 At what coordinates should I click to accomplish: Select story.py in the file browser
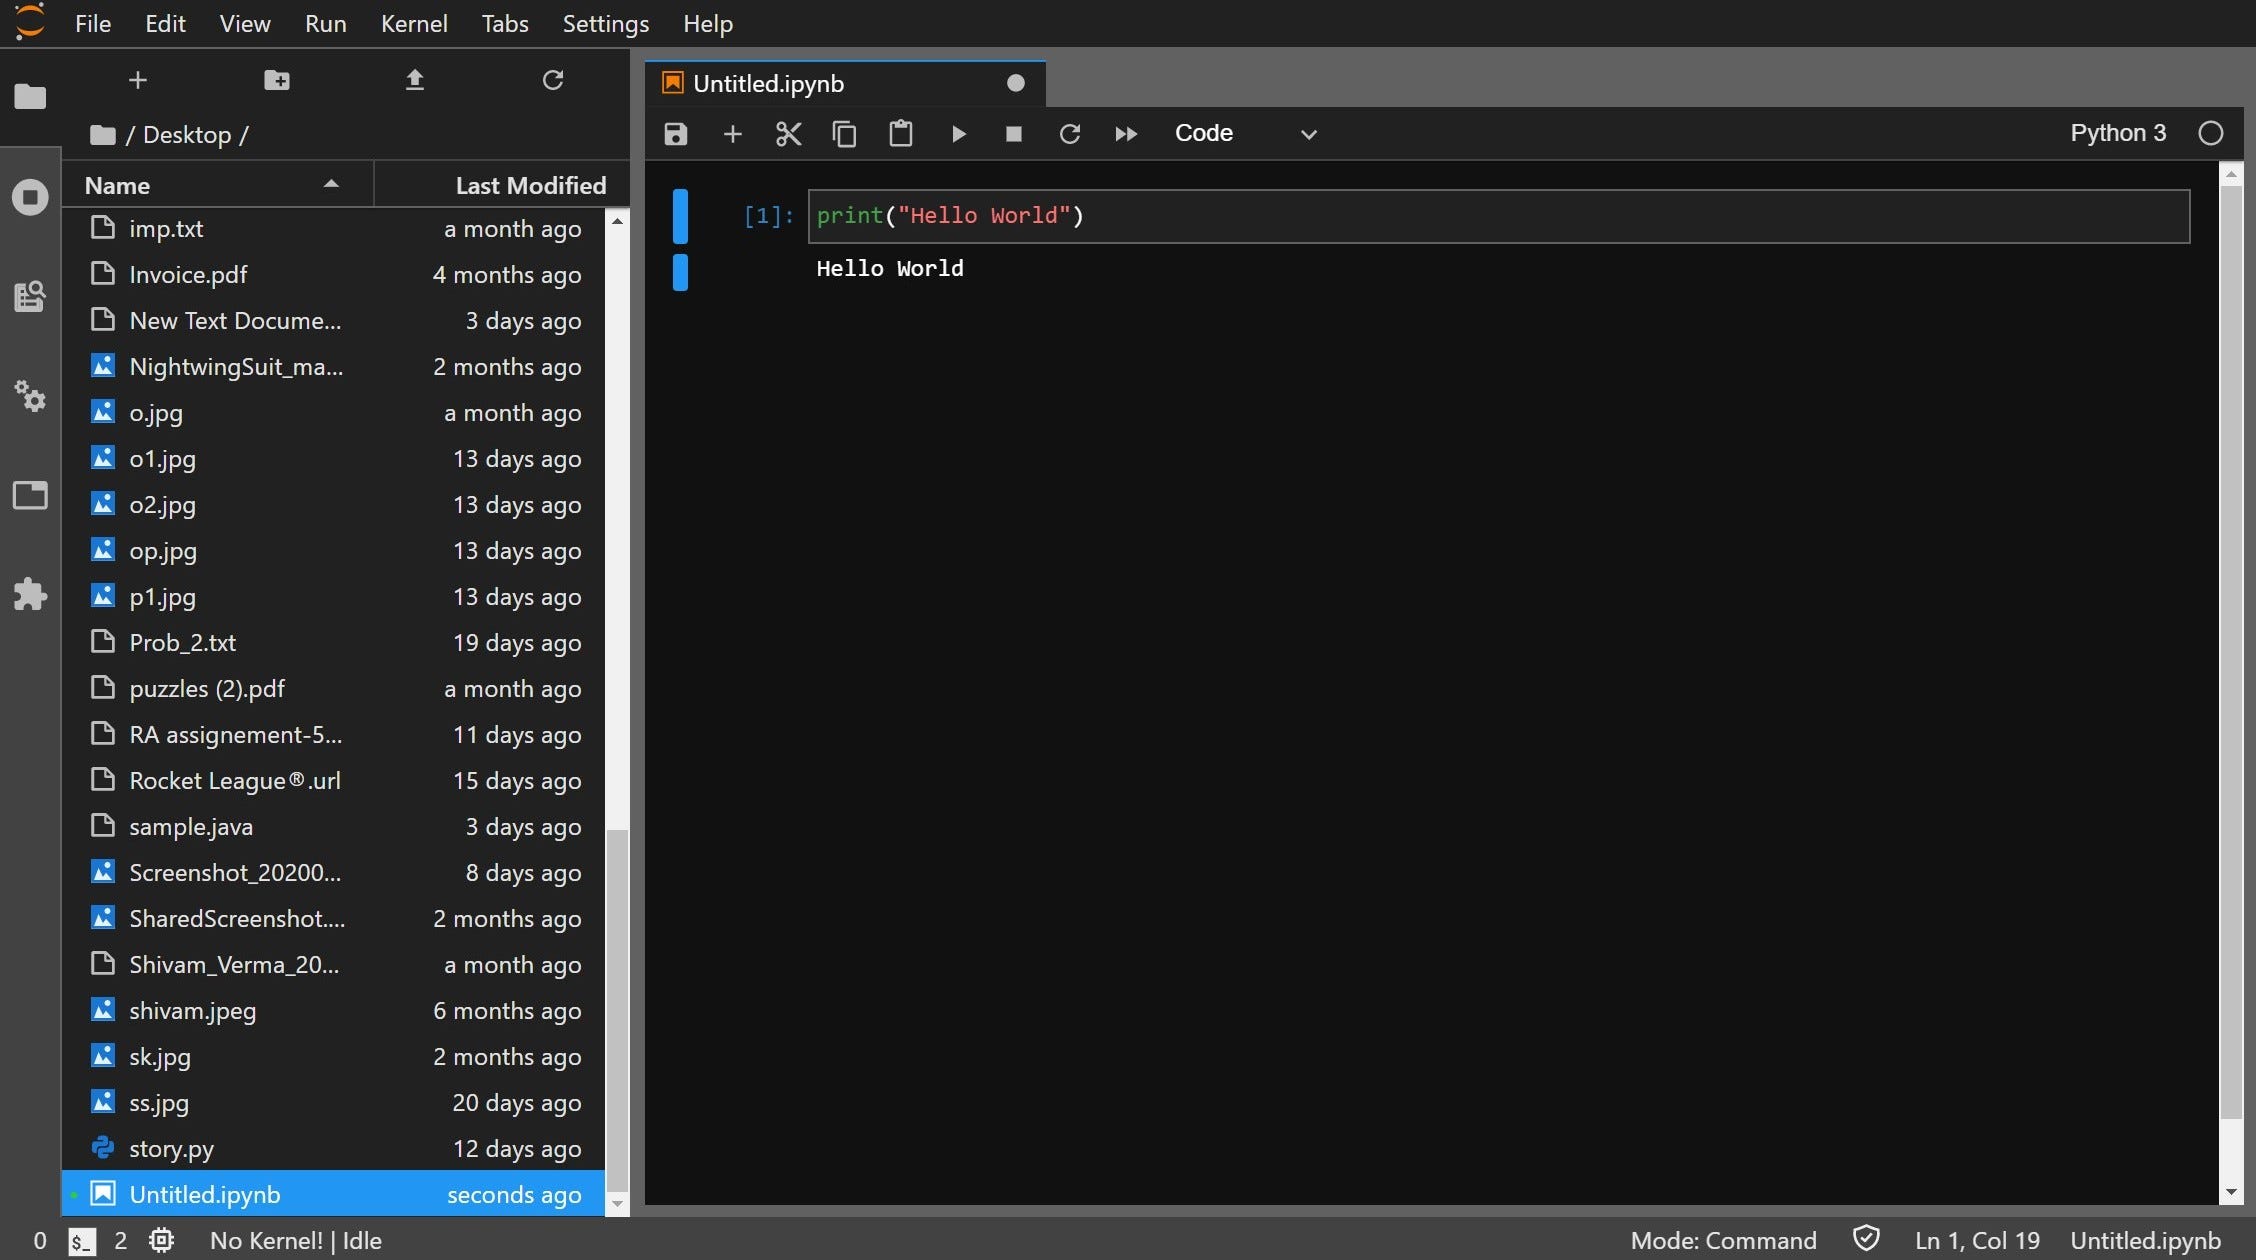pyautogui.click(x=171, y=1148)
